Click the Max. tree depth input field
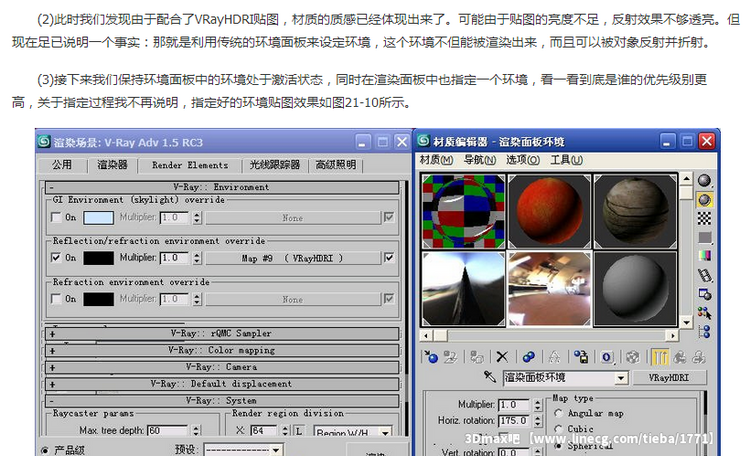This screenshot has height=456, width=750. tap(168, 431)
